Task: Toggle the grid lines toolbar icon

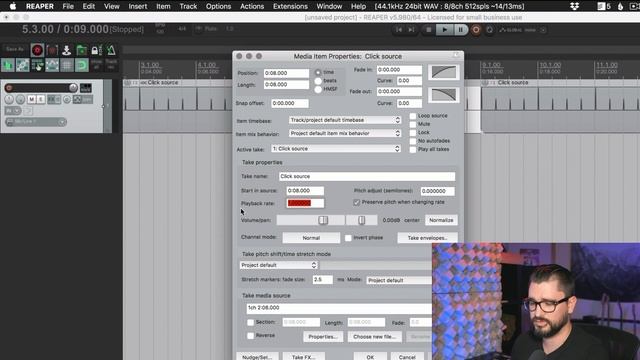Action: [x=67, y=65]
